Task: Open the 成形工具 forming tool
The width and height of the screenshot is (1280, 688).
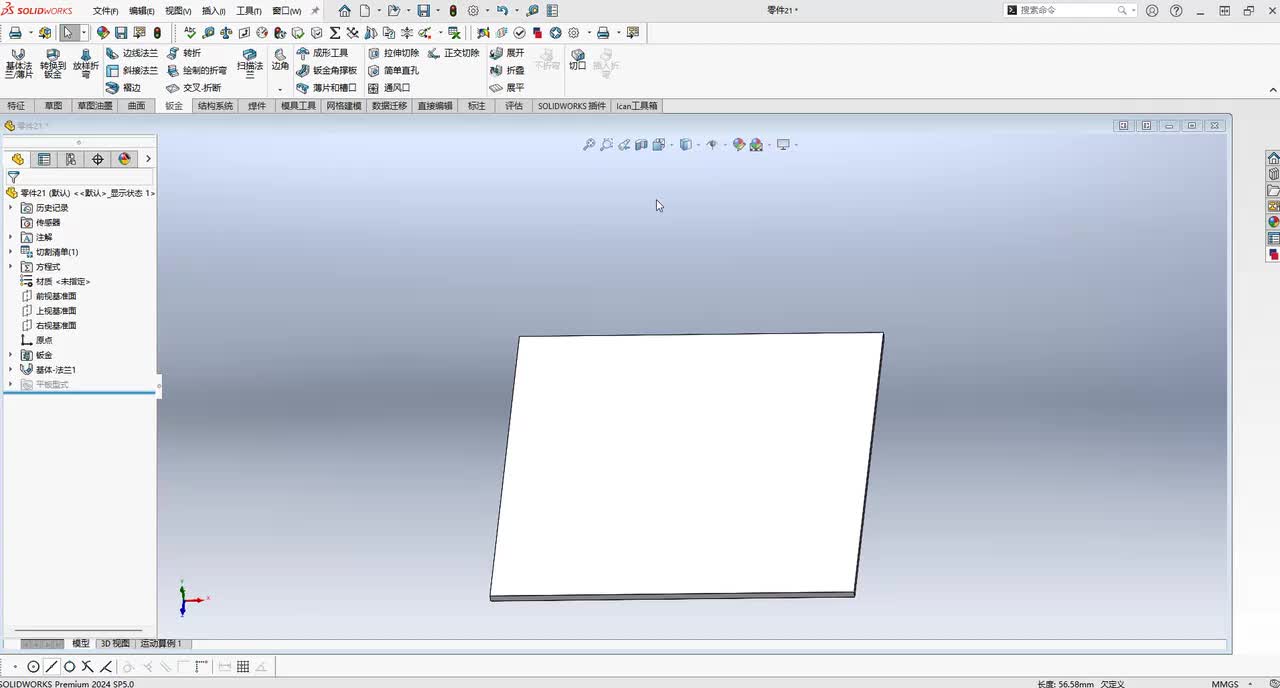Action: pos(323,53)
